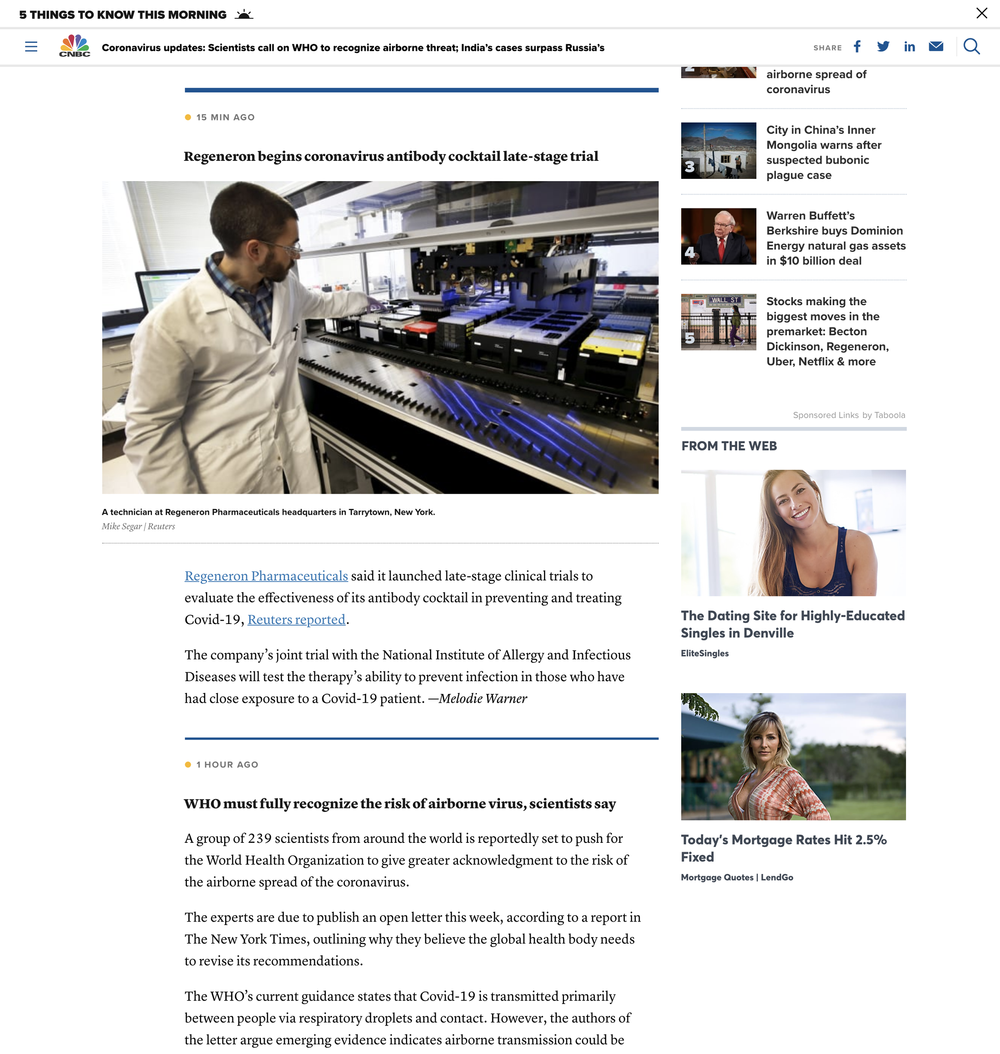Open the hamburger navigation menu
The height and width of the screenshot is (1054, 1000).
(x=31, y=46)
